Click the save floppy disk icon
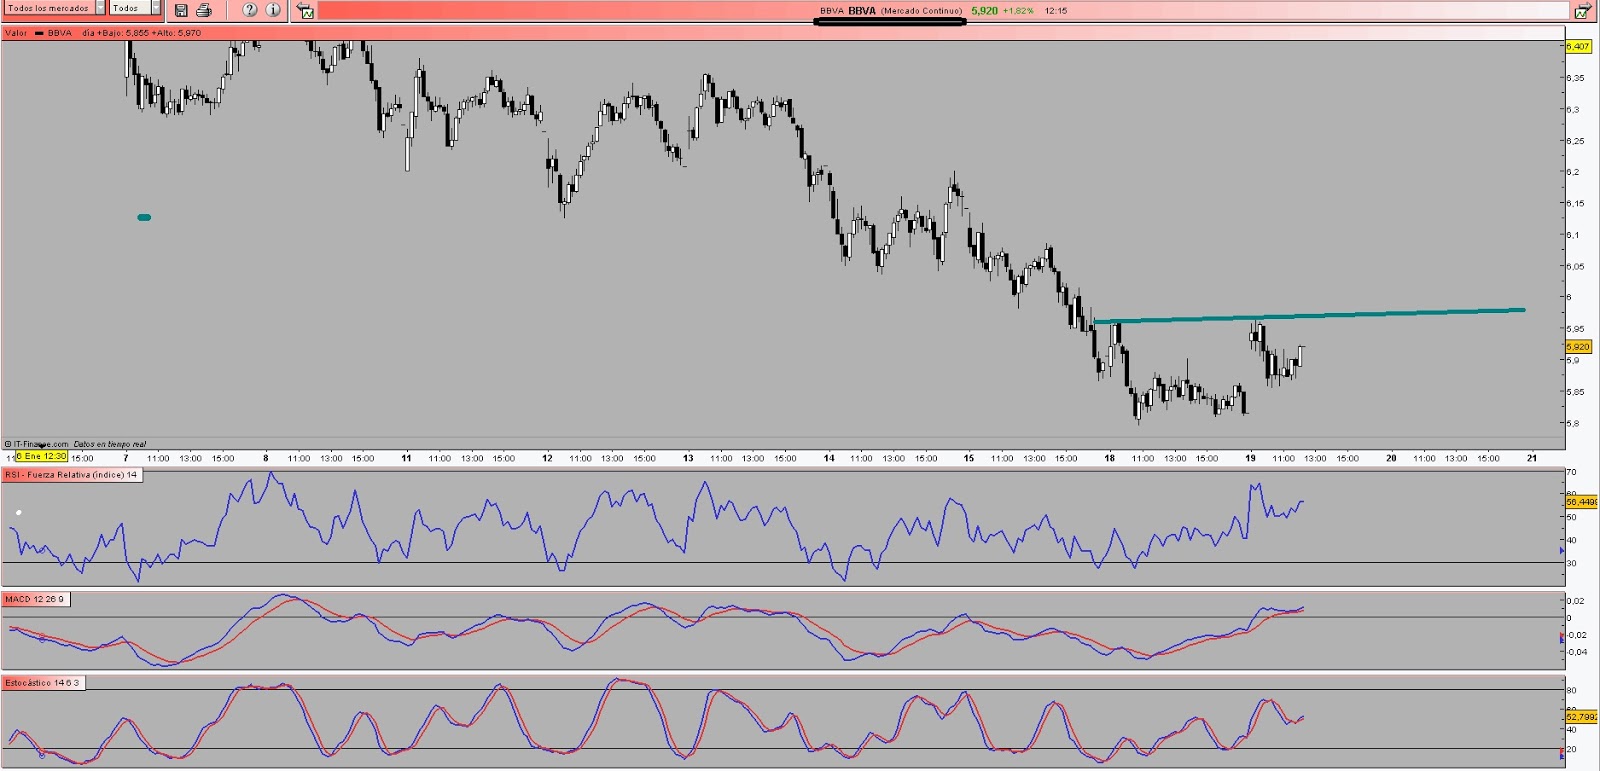The image size is (1600, 771). pos(181,10)
